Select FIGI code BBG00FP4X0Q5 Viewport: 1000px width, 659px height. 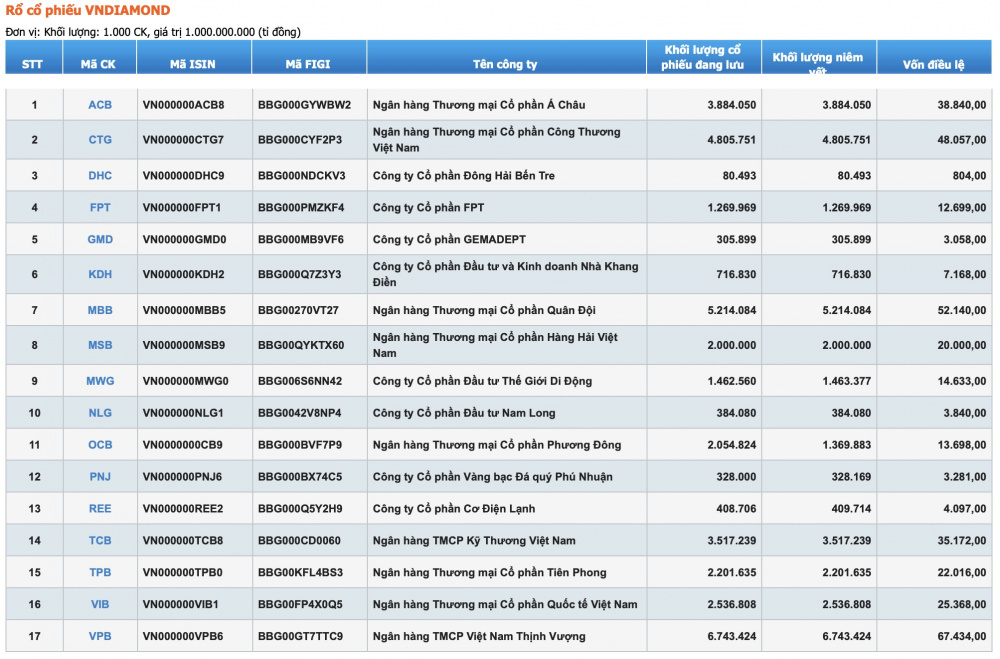pos(300,604)
